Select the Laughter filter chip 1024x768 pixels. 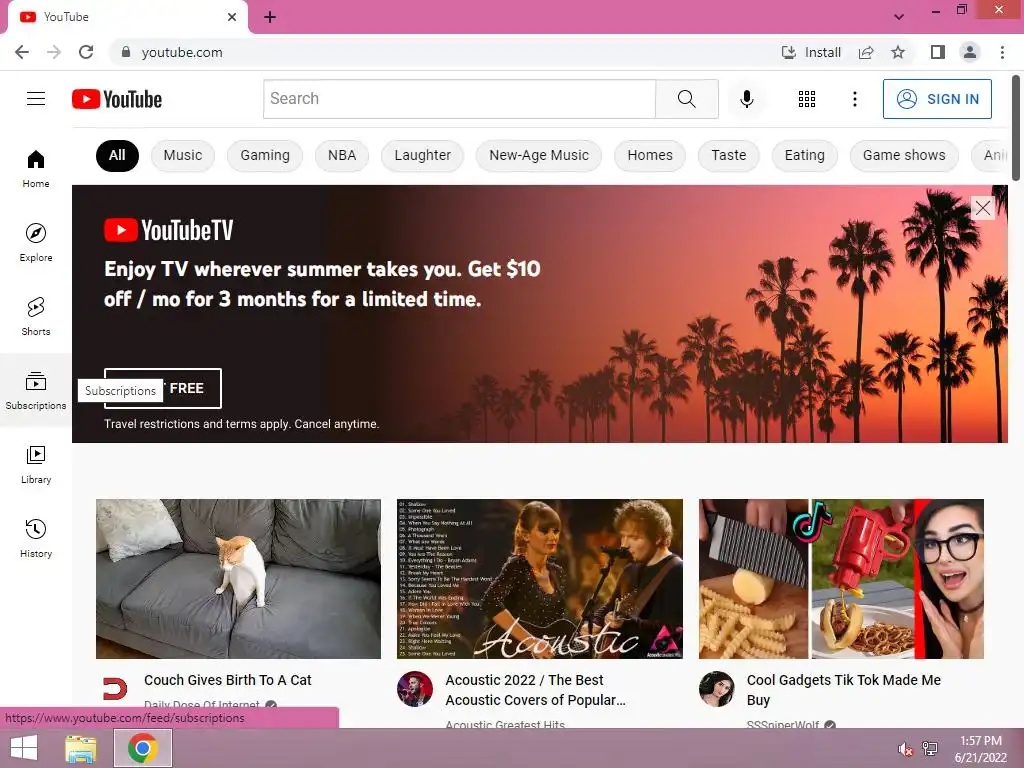click(x=423, y=155)
